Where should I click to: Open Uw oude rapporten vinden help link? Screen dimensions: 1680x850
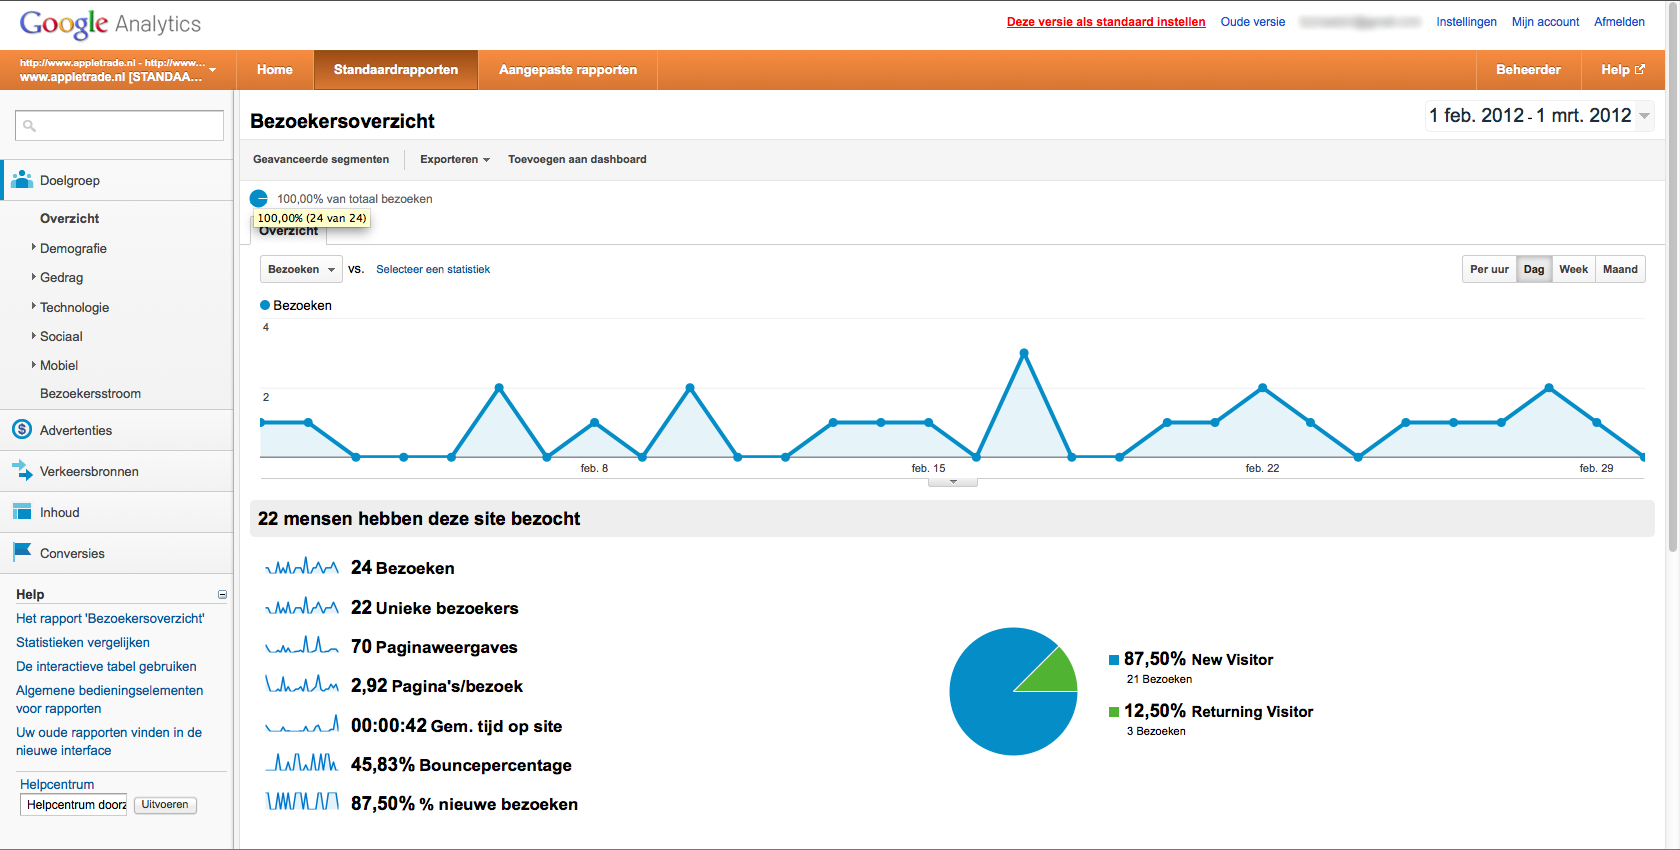(109, 741)
